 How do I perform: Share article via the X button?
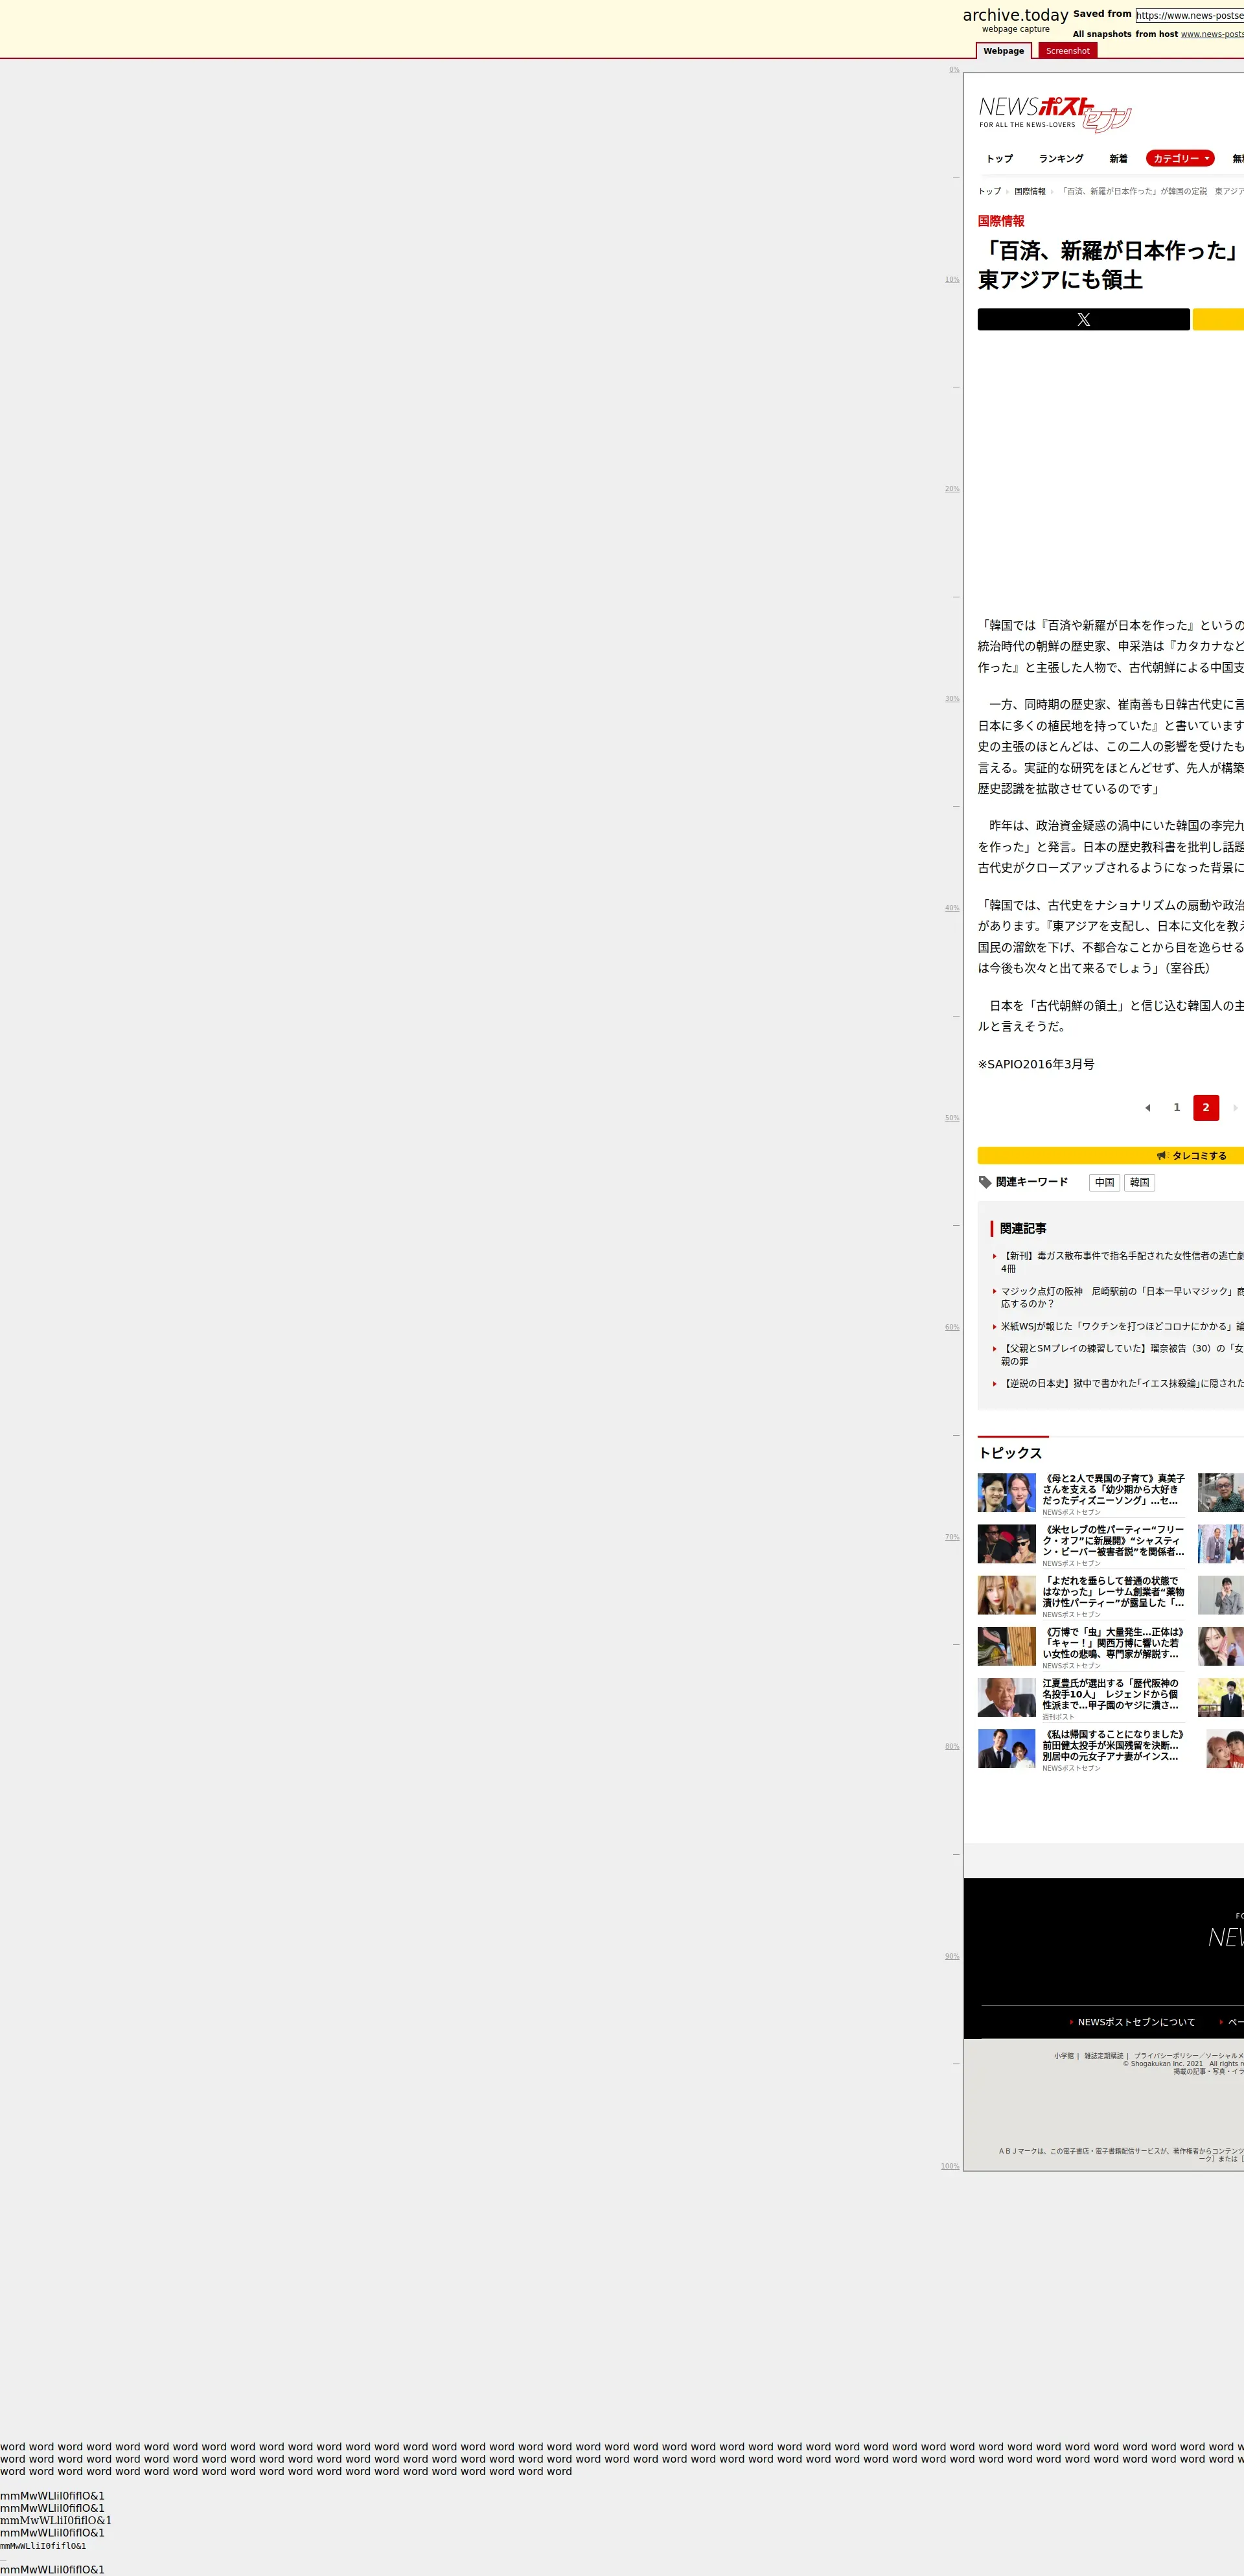[1083, 319]
